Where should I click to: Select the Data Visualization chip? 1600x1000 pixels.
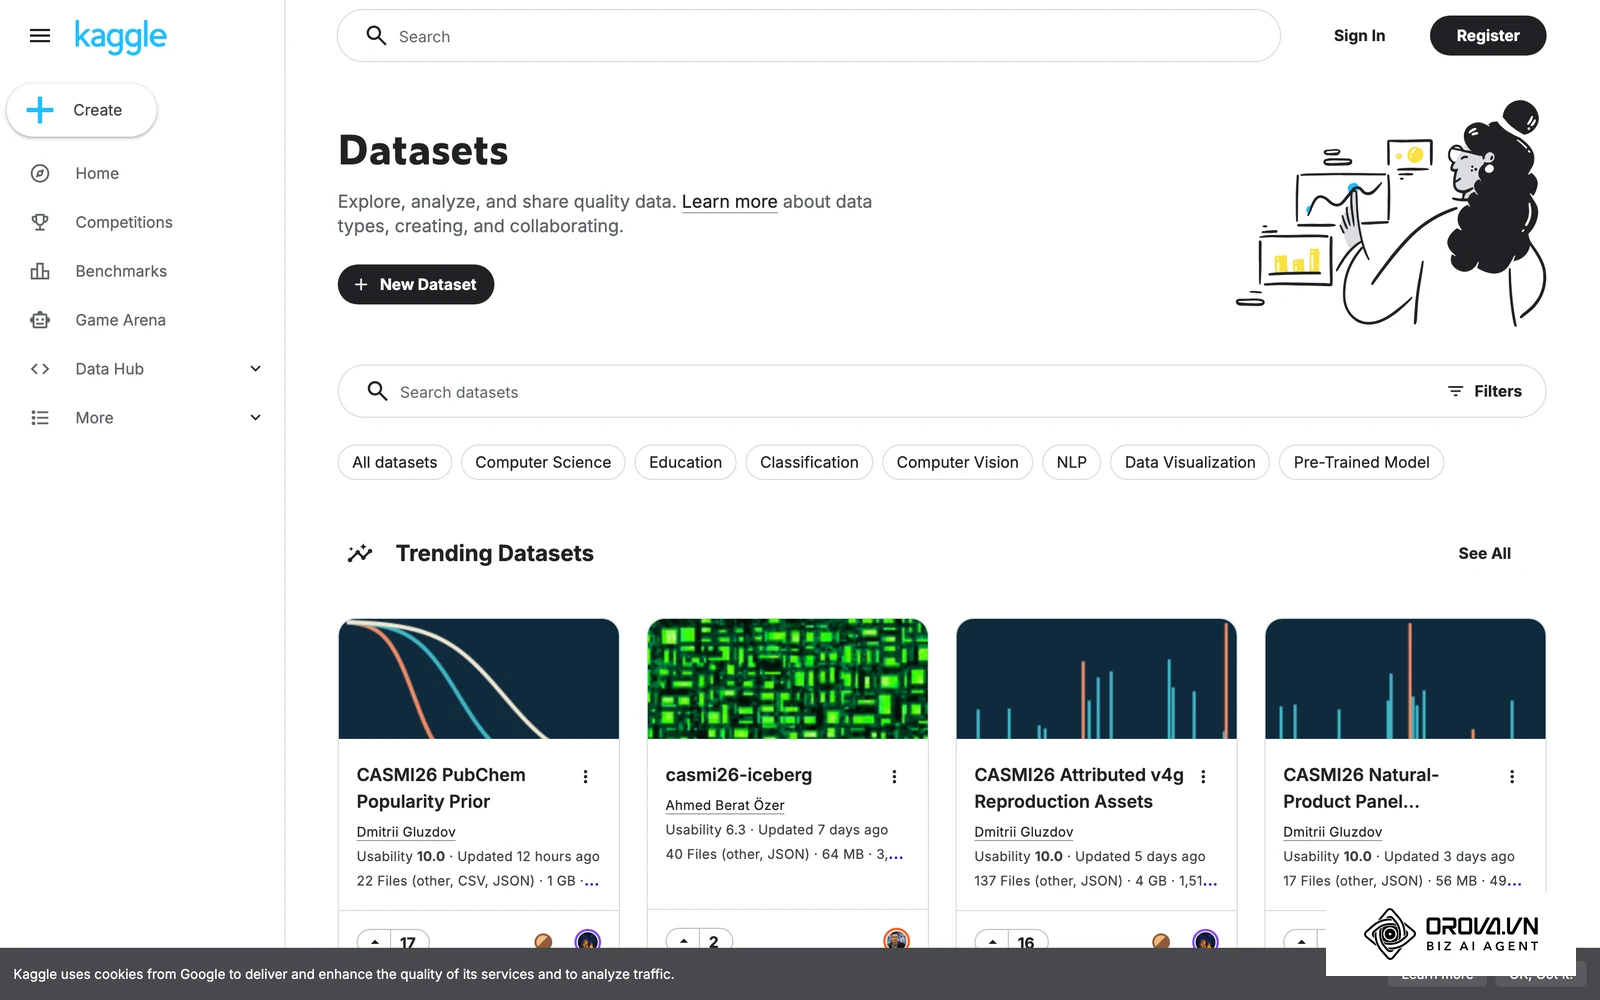click(x=1190, y=462)
